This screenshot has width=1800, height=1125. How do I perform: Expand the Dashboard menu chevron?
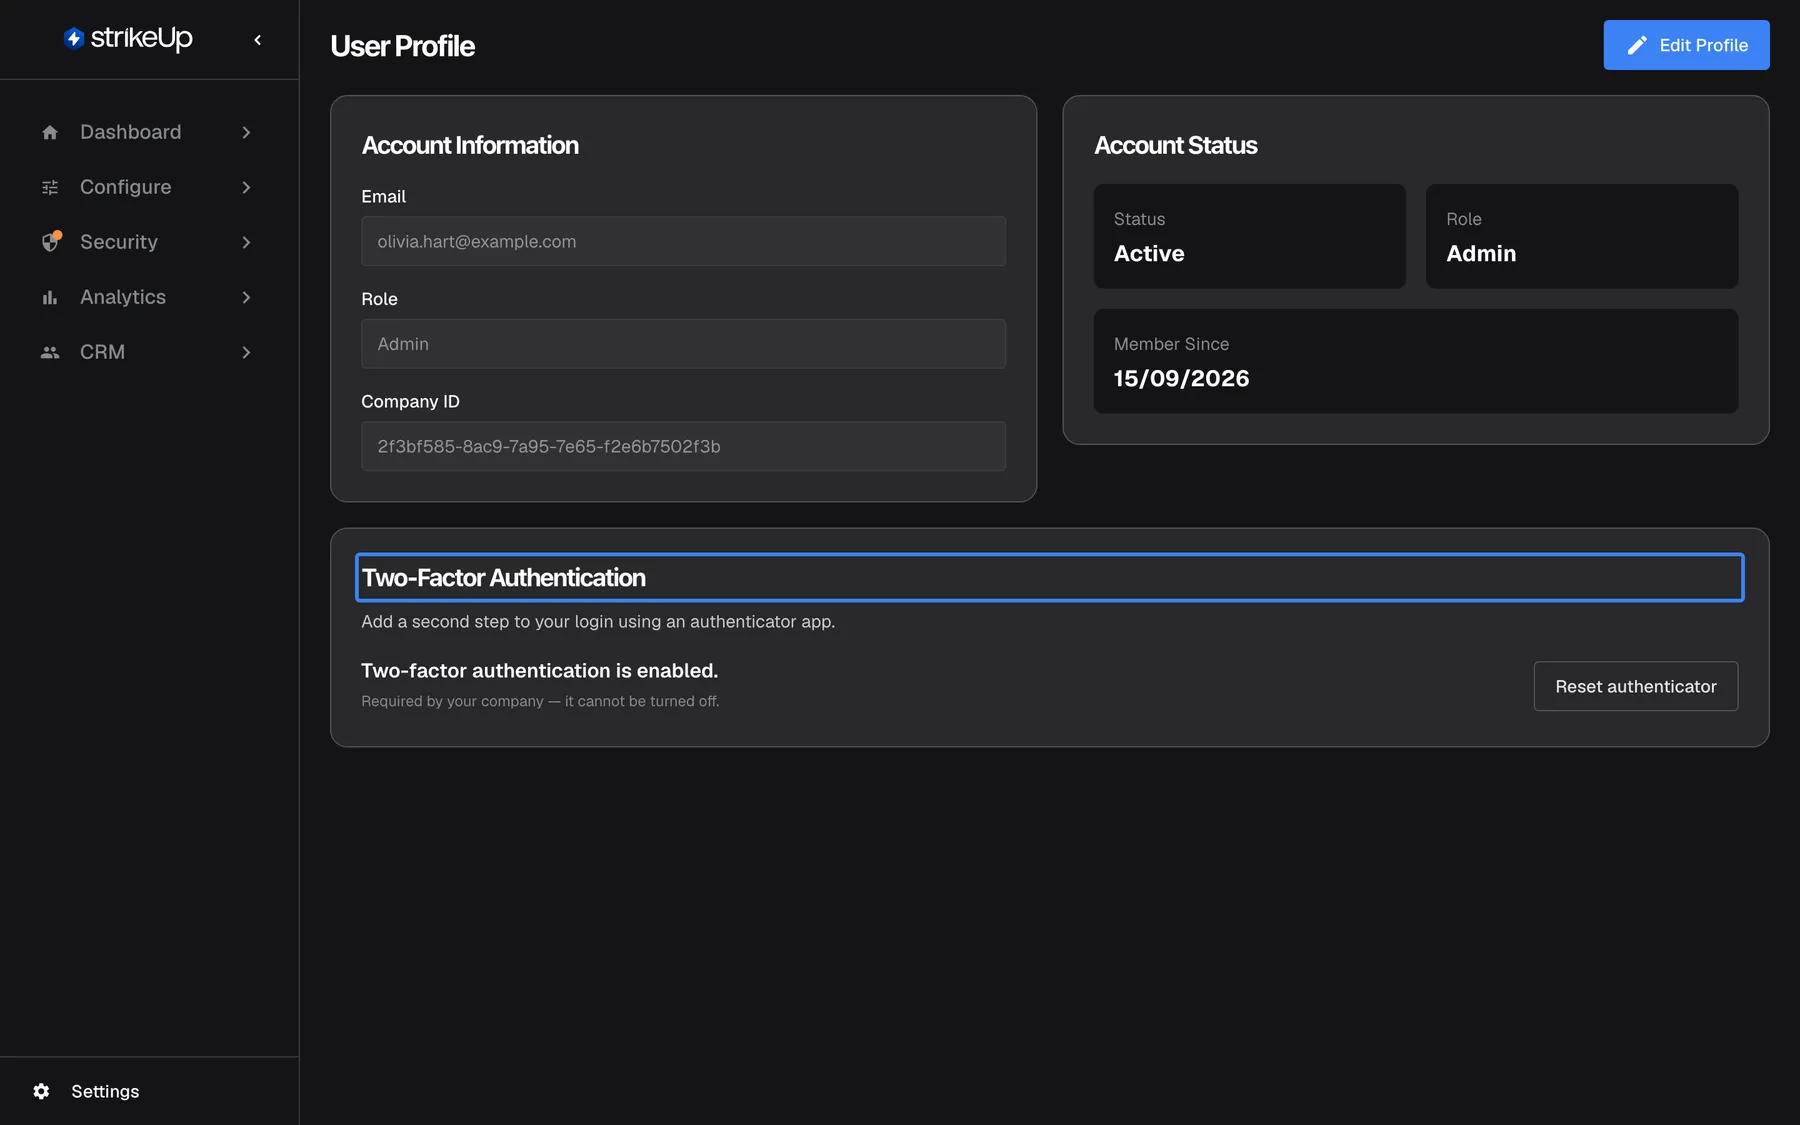click(x=246, y=132)
